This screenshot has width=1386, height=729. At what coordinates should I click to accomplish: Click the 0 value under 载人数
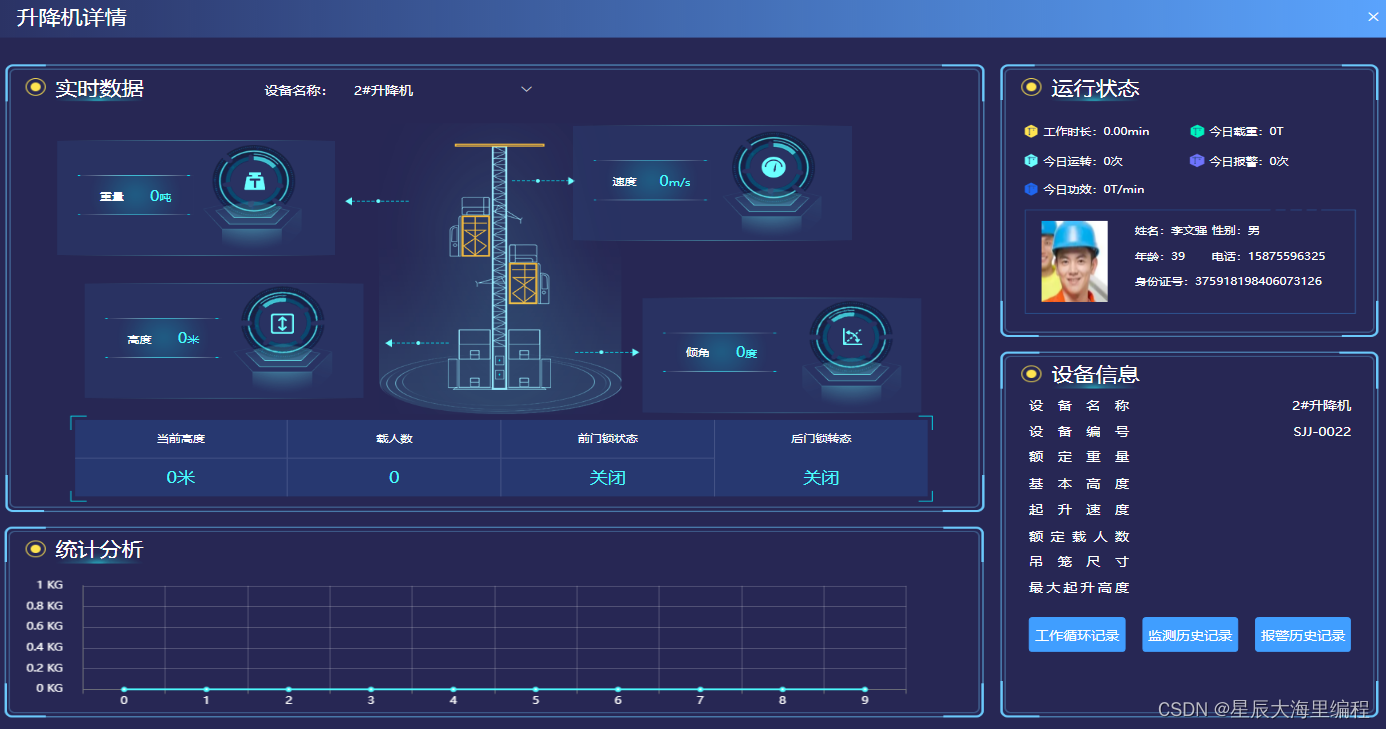pos(394,478)
